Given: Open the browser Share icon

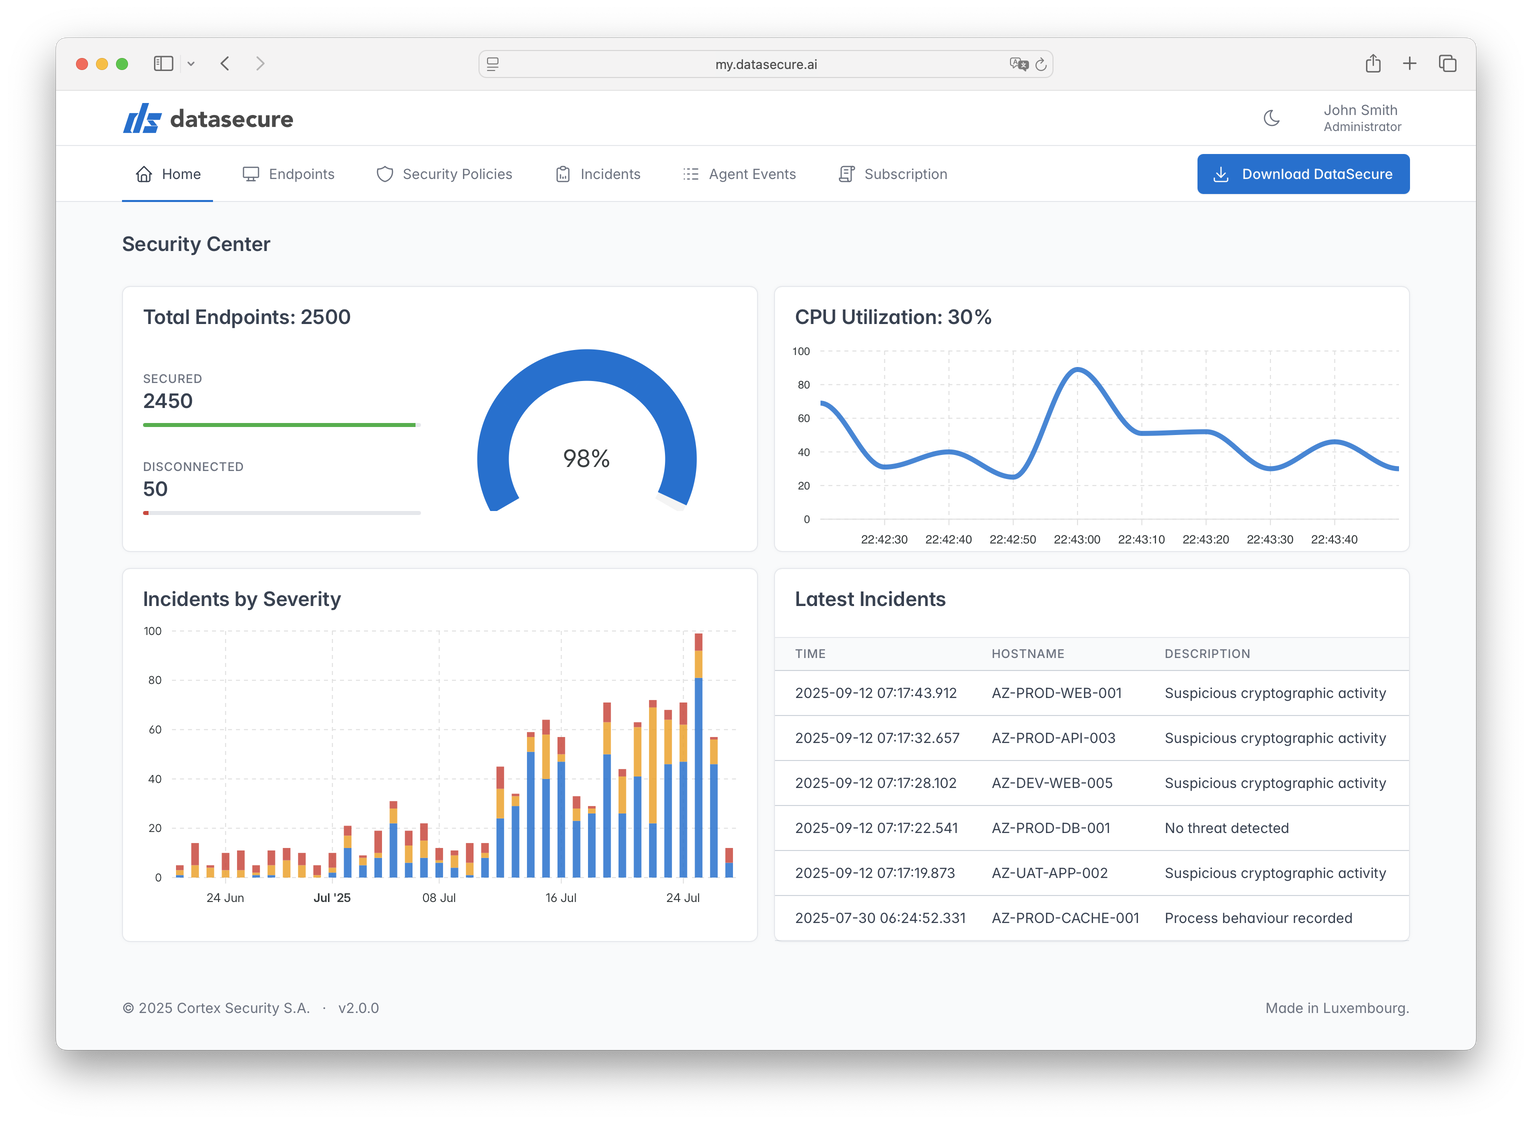Looking at the screenshot, I should pyautogui.click(x=1373, y=63).
